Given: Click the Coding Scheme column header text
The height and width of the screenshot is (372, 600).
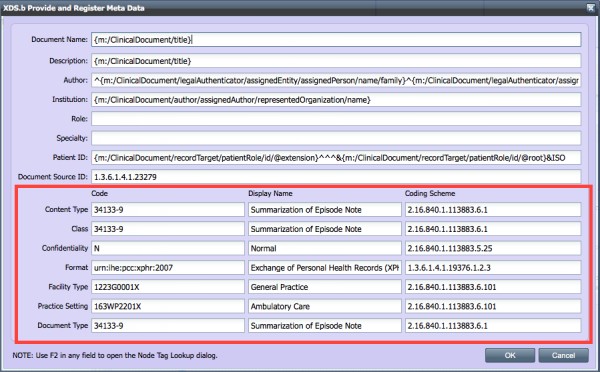Looking at the screenshot, I should (x=430, y=193).
